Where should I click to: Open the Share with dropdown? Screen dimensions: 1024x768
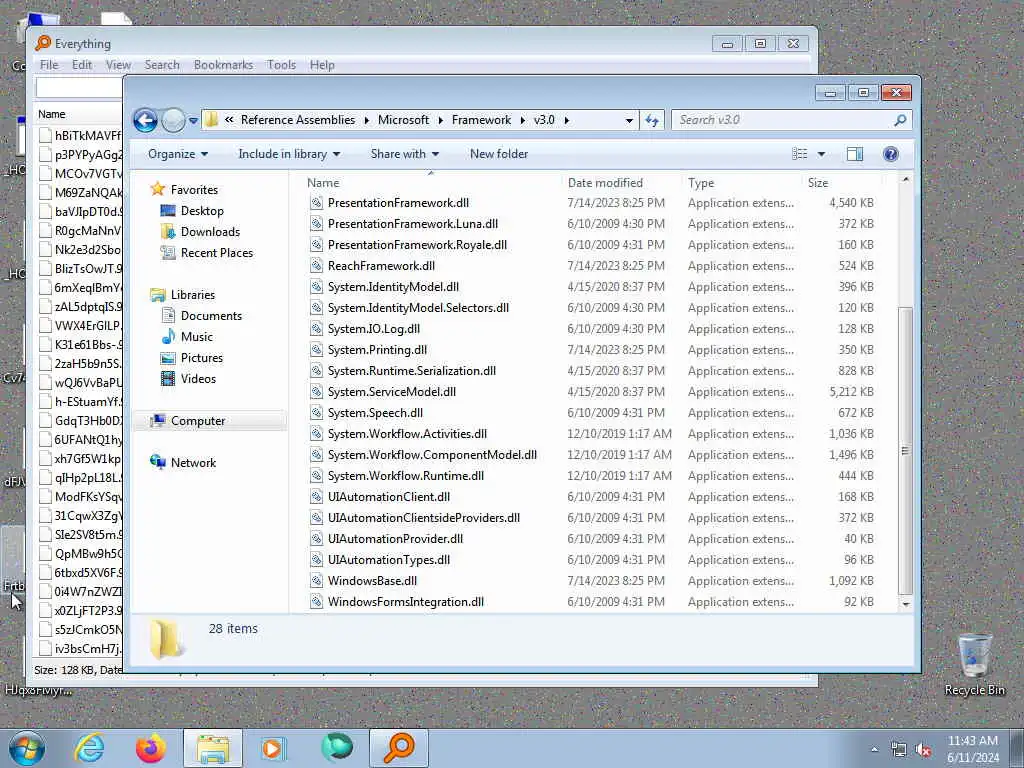coord(404,154)
